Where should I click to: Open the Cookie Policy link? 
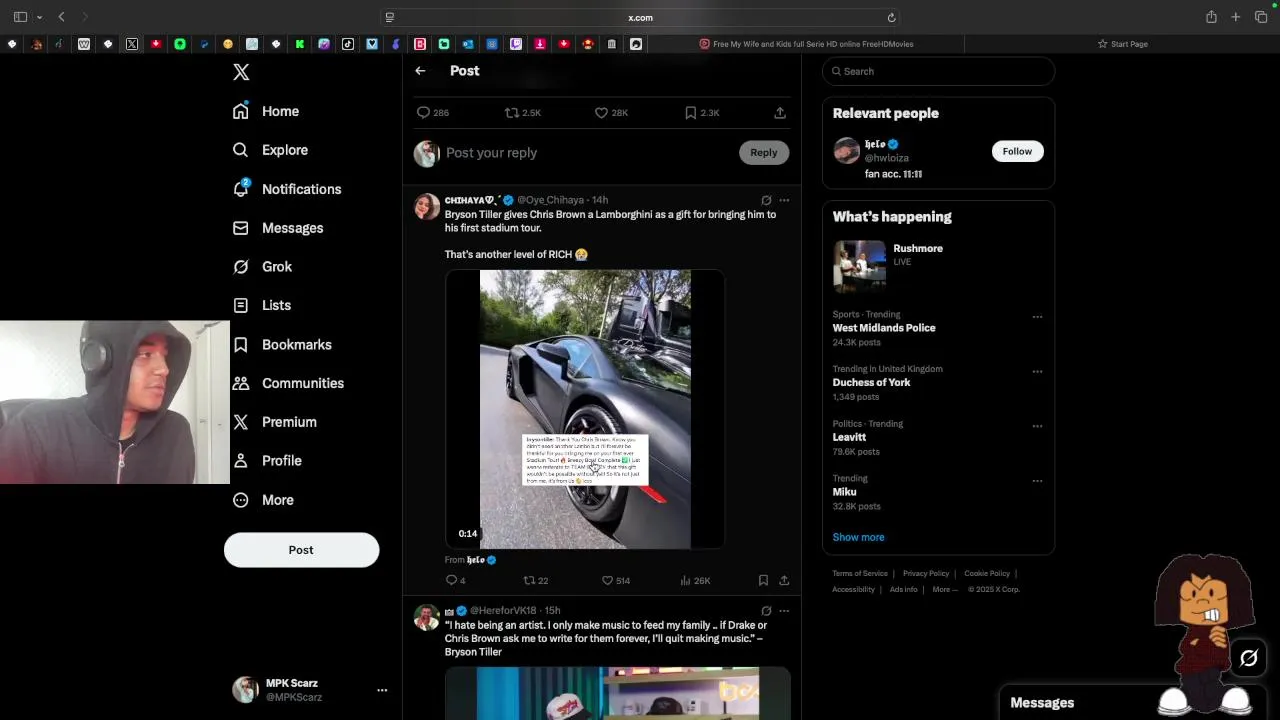click(x=987, y=573)
